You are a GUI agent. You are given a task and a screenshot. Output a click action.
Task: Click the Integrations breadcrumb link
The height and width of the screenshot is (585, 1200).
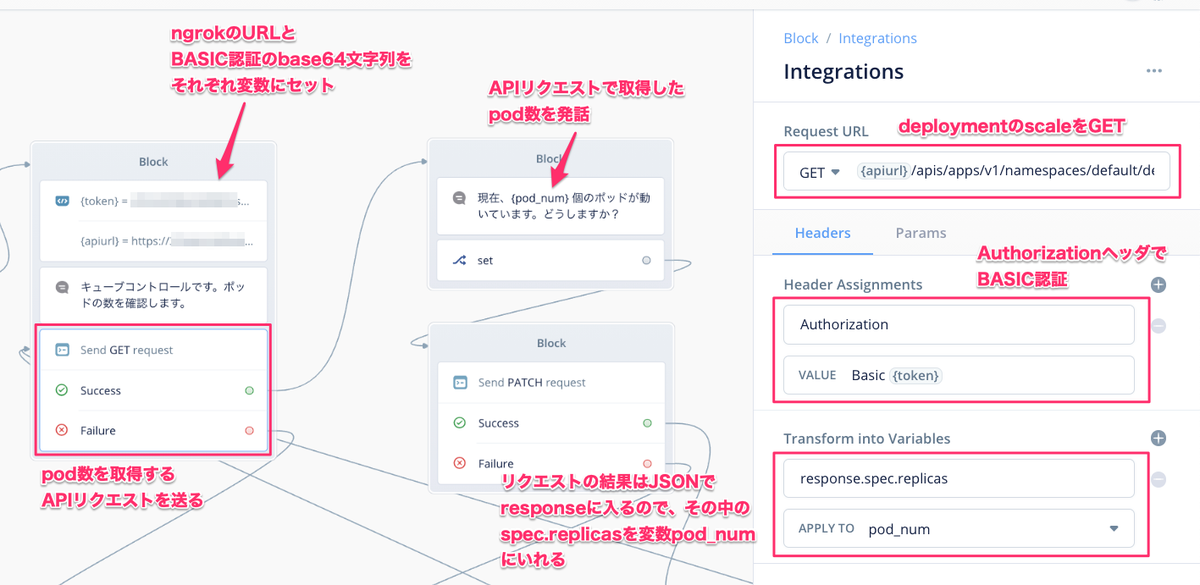click(878, 38)
